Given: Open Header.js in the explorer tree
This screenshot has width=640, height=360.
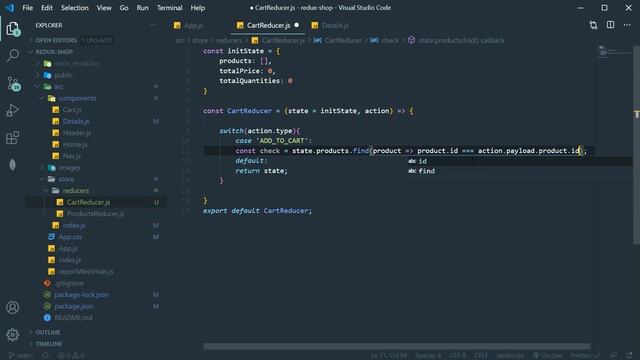Looking at the screenshot, I should (x=77, y=133).
